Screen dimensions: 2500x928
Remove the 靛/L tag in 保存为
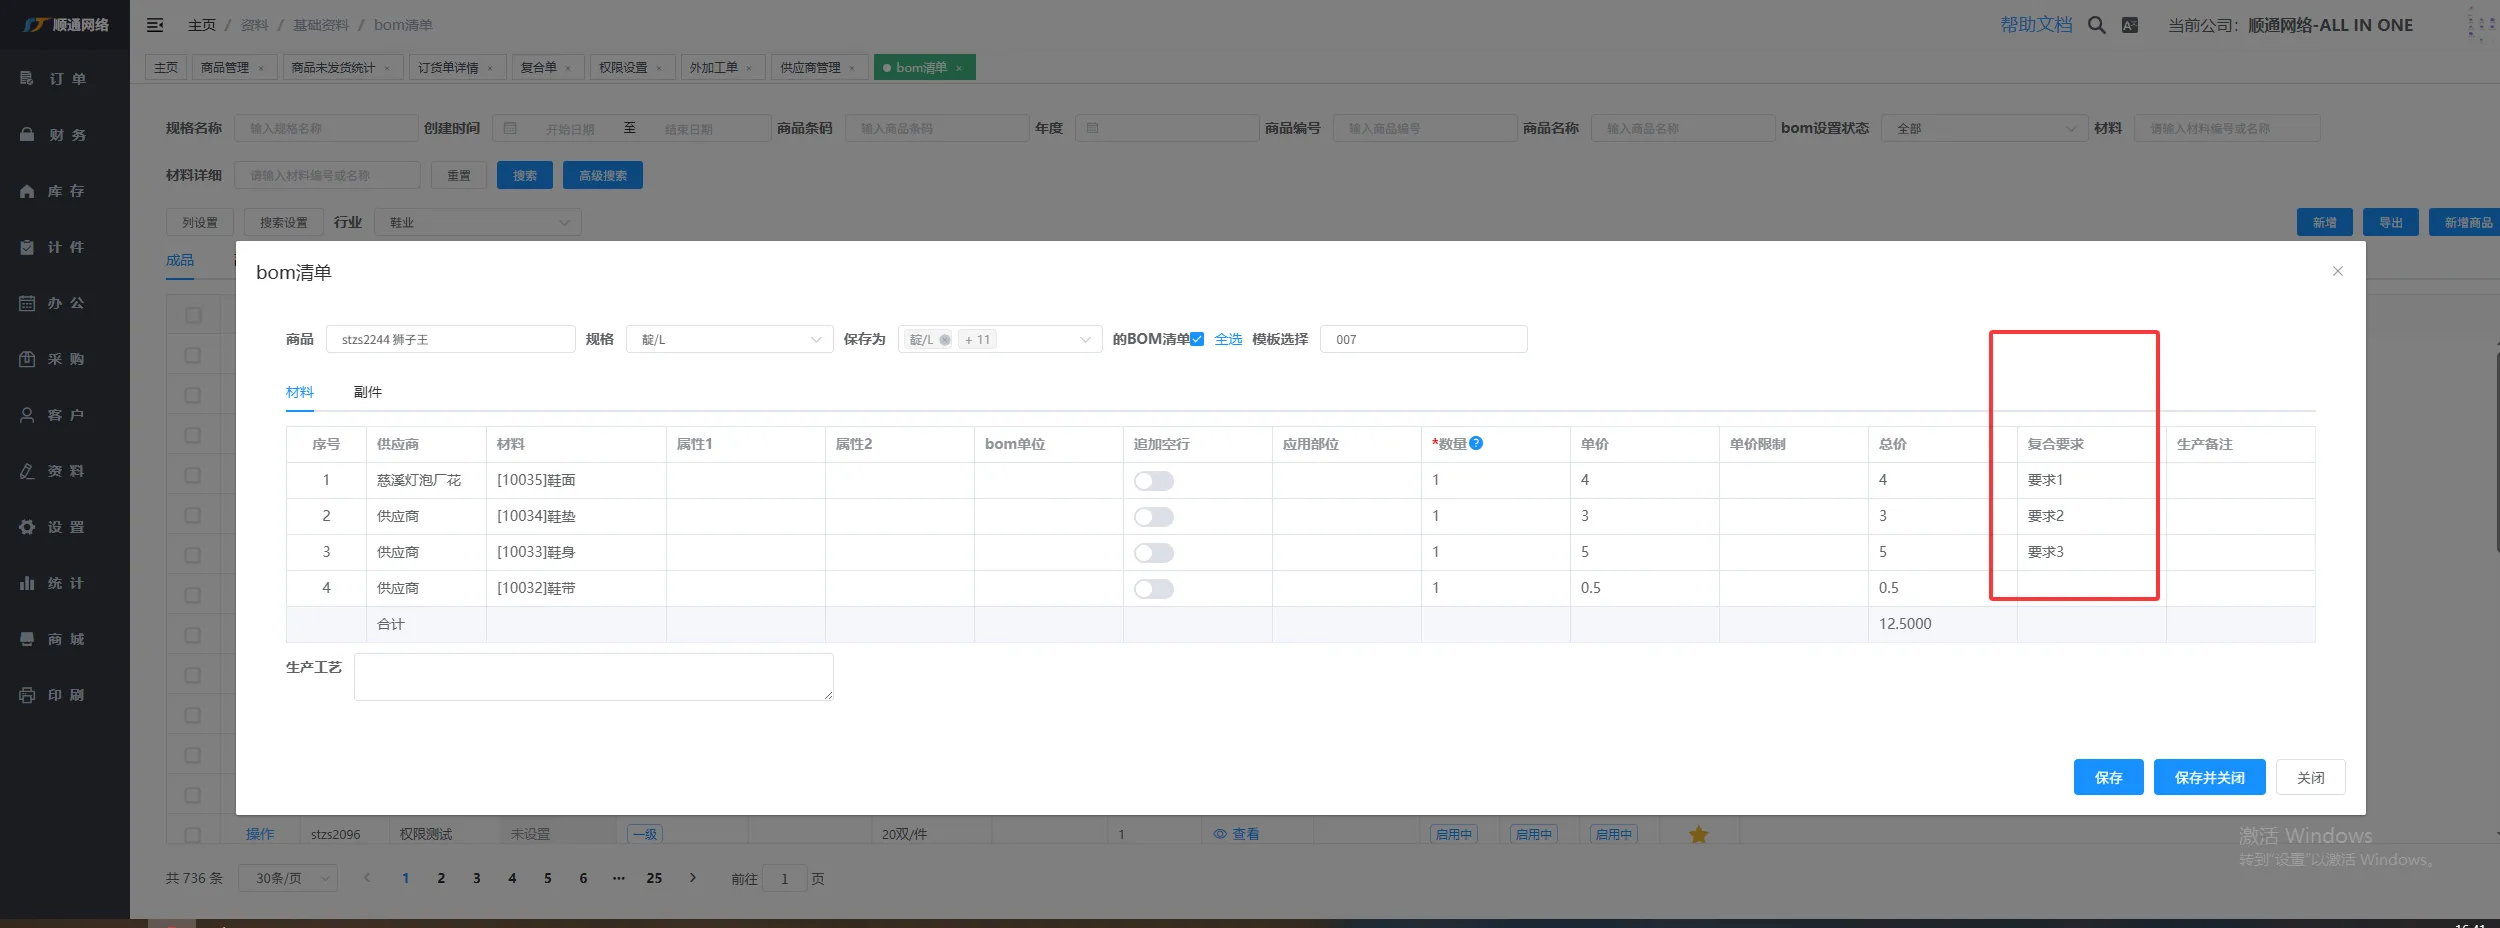(x=945, y=340)
